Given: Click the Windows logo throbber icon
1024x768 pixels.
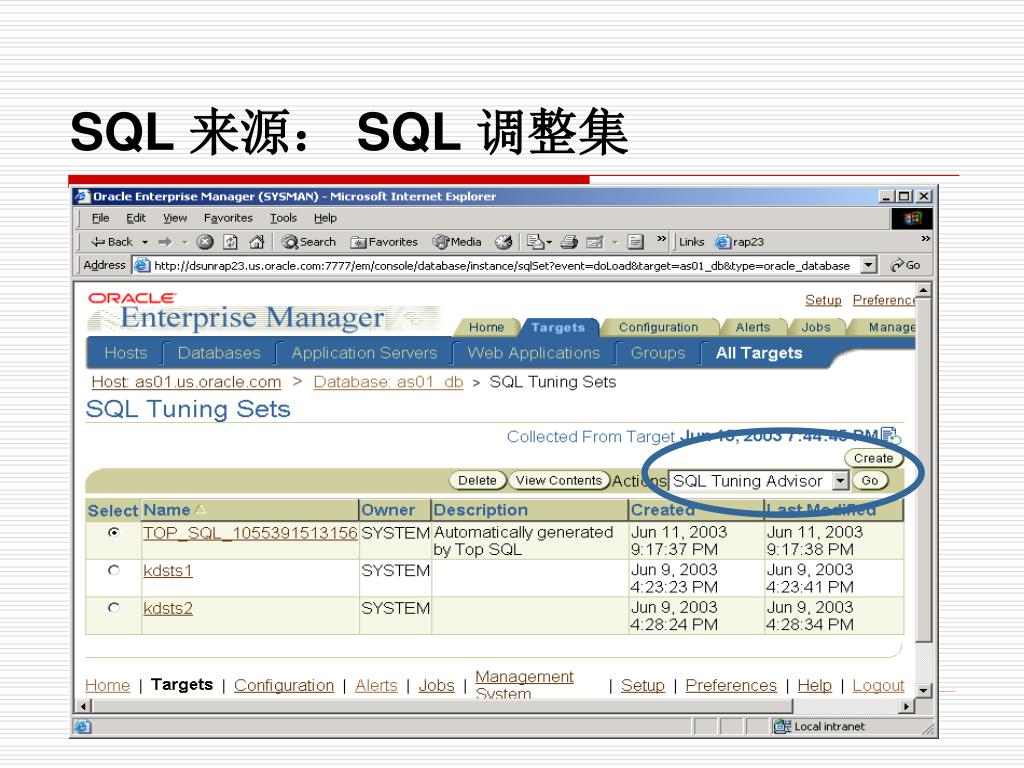Looking at the screenshot, I should coord(912,218).
